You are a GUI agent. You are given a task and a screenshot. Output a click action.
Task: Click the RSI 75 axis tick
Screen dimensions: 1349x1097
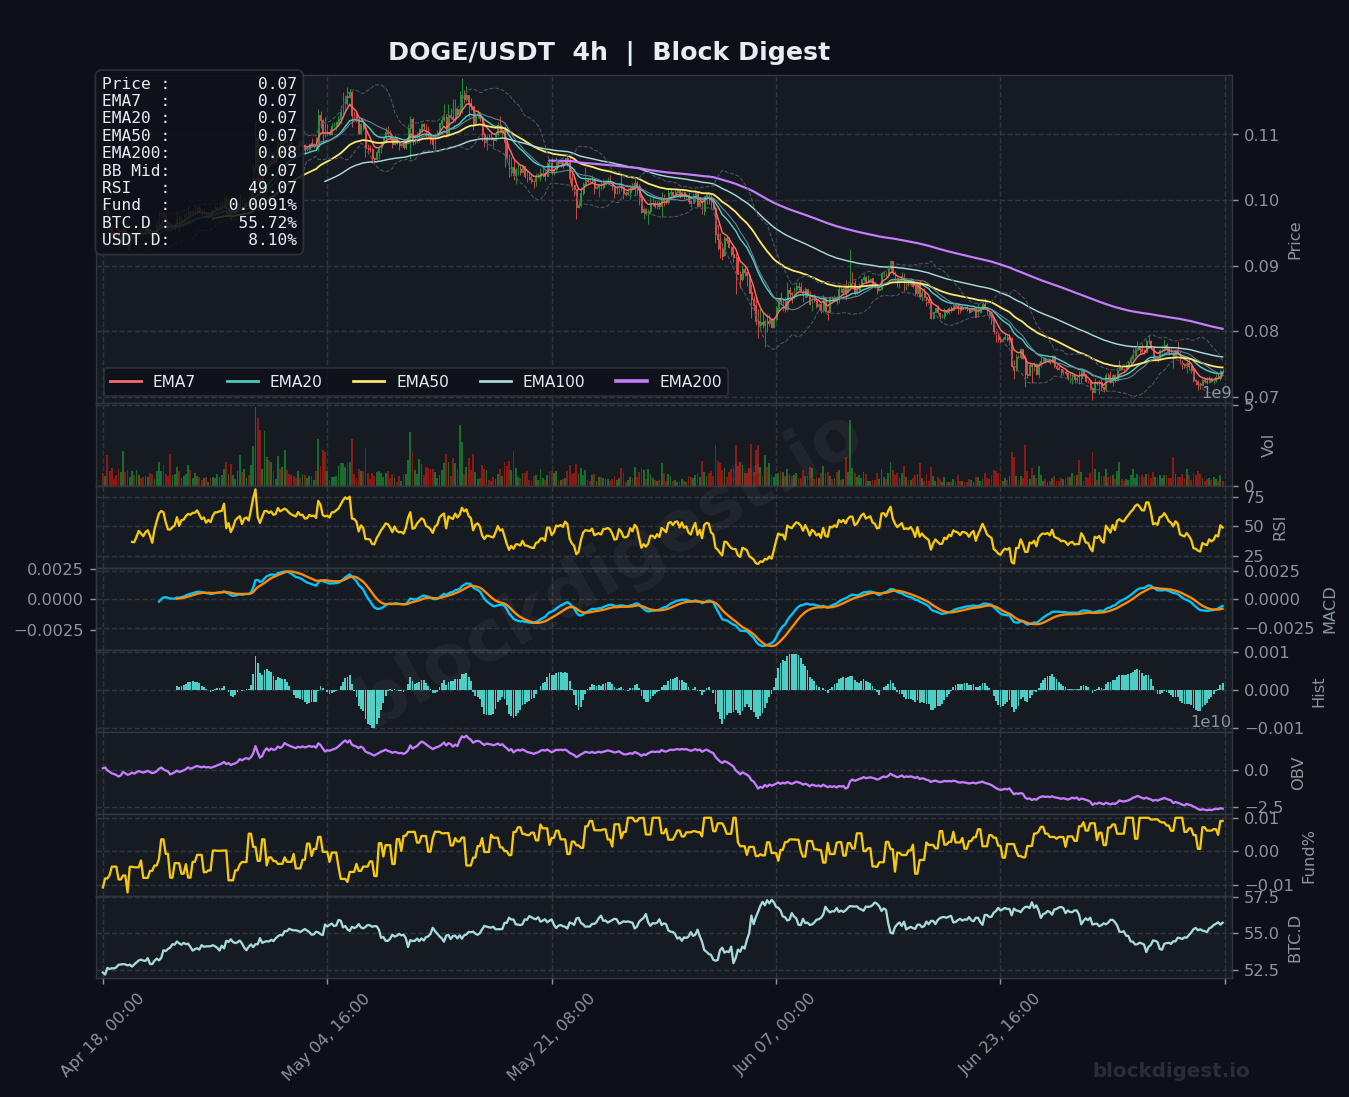(x=1254, y=498)
